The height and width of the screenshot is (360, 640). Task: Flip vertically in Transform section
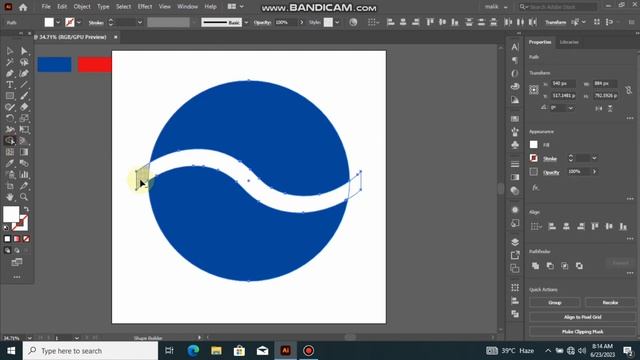click(x=610, y=108)
